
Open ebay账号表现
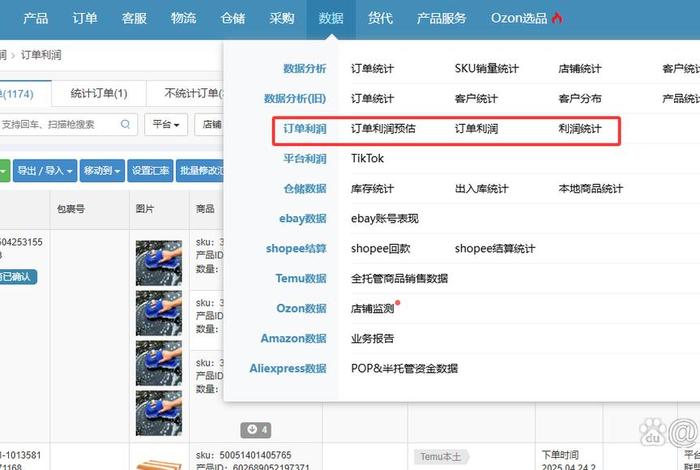pos(385,218)
